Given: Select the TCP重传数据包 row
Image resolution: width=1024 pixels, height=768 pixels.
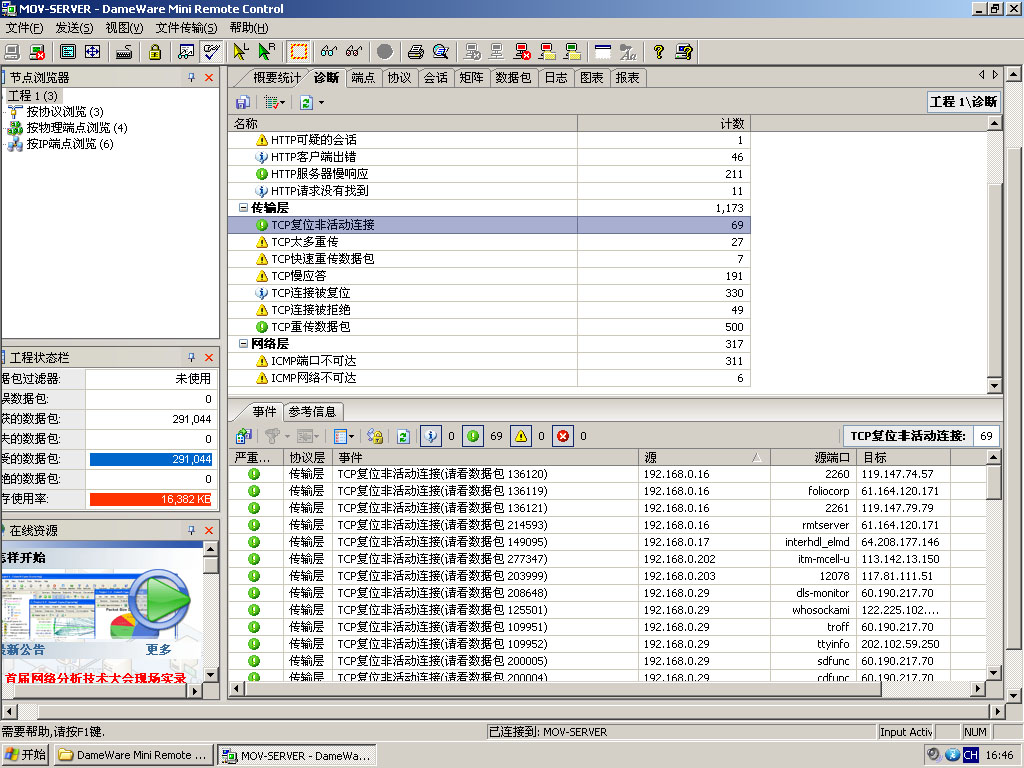Looking at the screenshot, I should click(x=310, y=327).
